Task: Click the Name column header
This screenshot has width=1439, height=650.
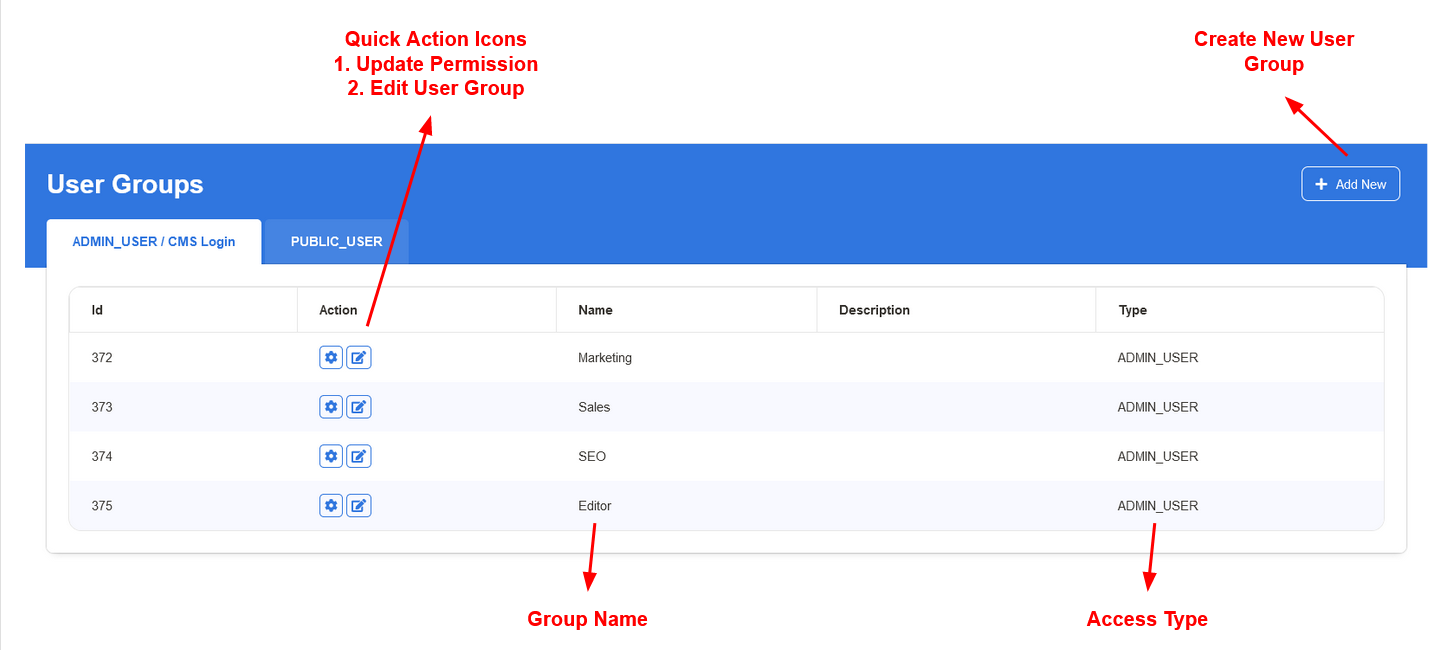Action: [x=595, y=310]
